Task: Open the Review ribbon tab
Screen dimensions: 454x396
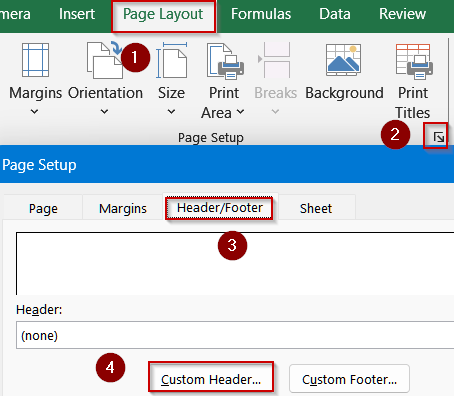Action: pos(402,14)
